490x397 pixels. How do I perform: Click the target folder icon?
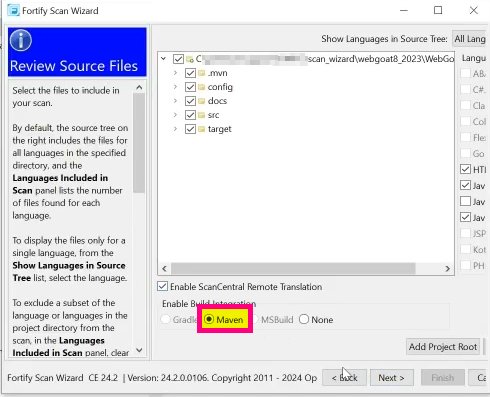[x=201, y=129]
